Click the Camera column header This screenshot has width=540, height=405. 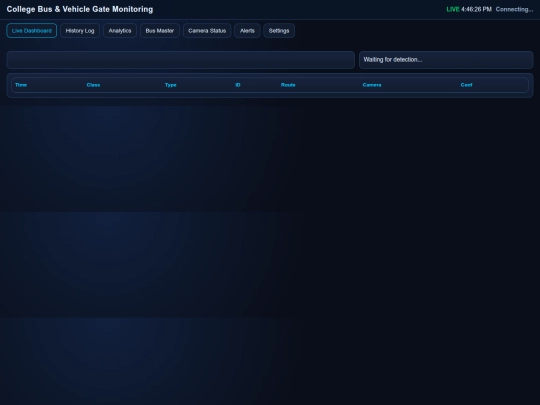tap(372, 85)
